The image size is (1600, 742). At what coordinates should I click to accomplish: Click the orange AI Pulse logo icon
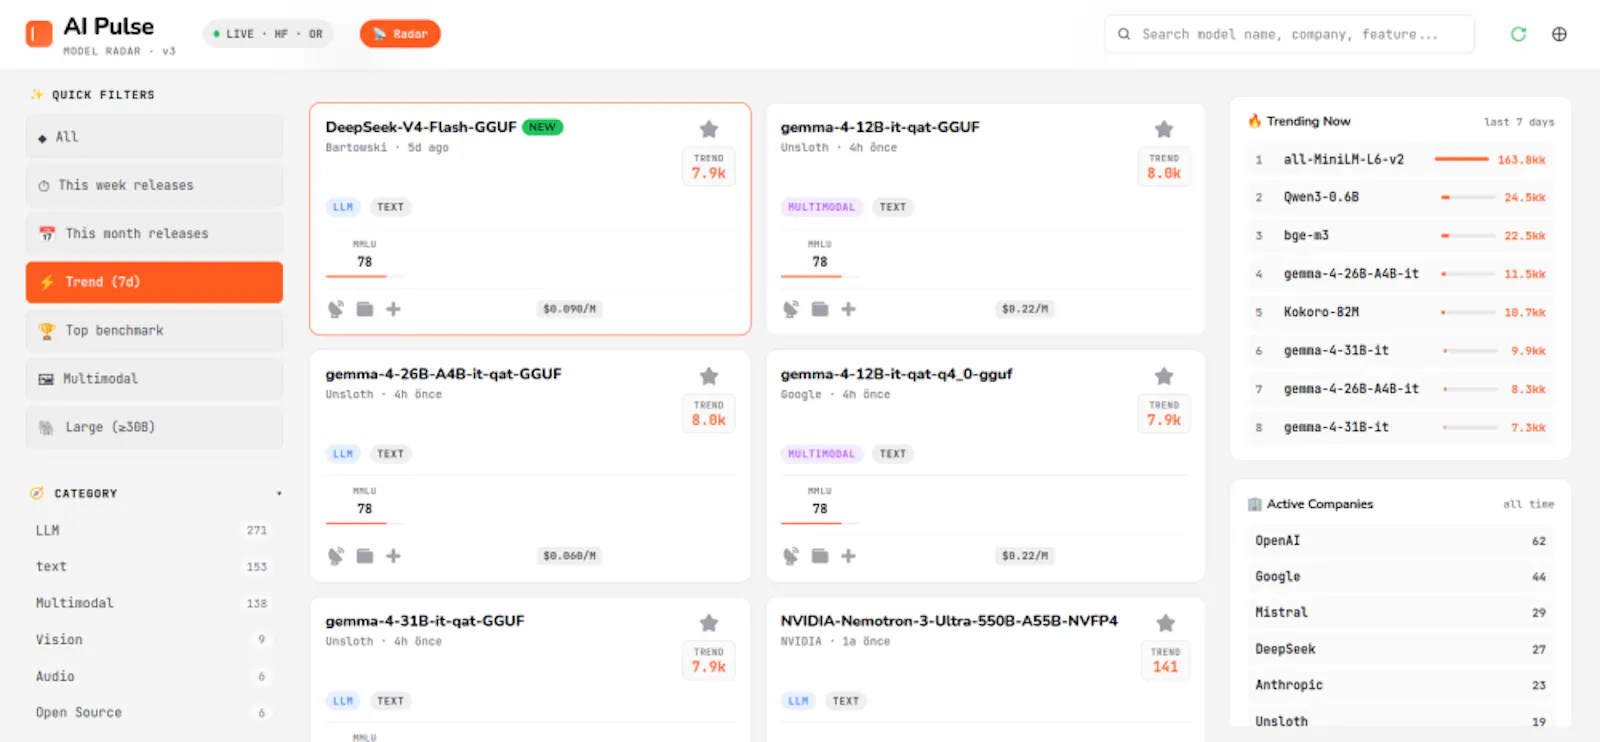(x=39, y=34)
